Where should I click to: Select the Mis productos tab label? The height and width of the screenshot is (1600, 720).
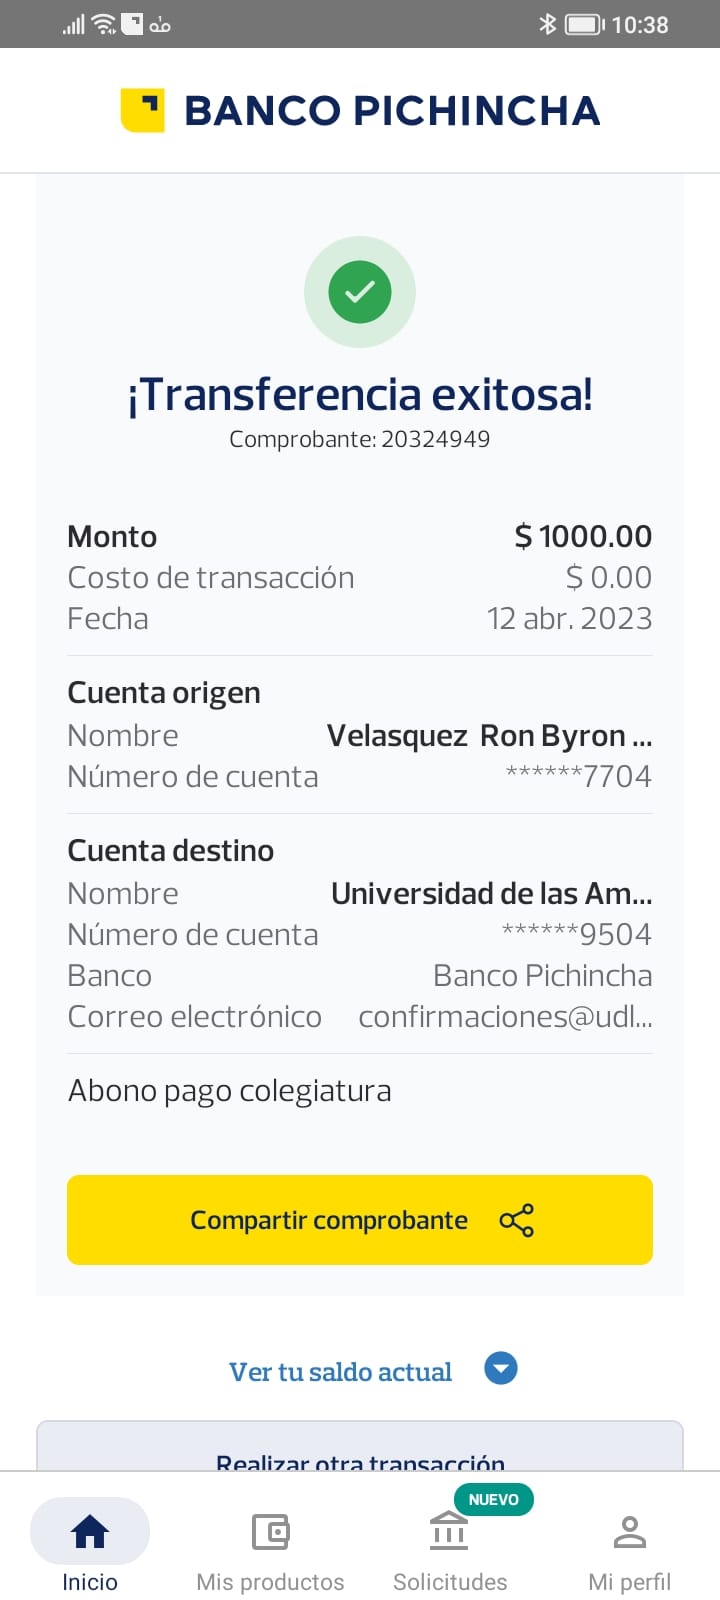pos(270,1582)
